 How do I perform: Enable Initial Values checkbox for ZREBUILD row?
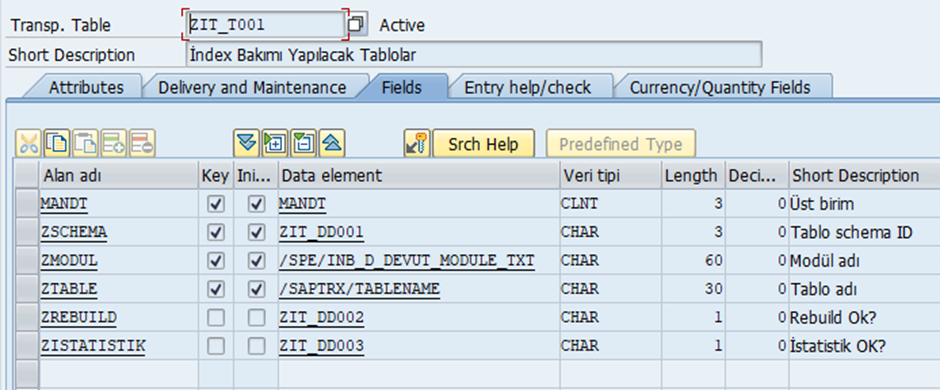tap(256, 318)
